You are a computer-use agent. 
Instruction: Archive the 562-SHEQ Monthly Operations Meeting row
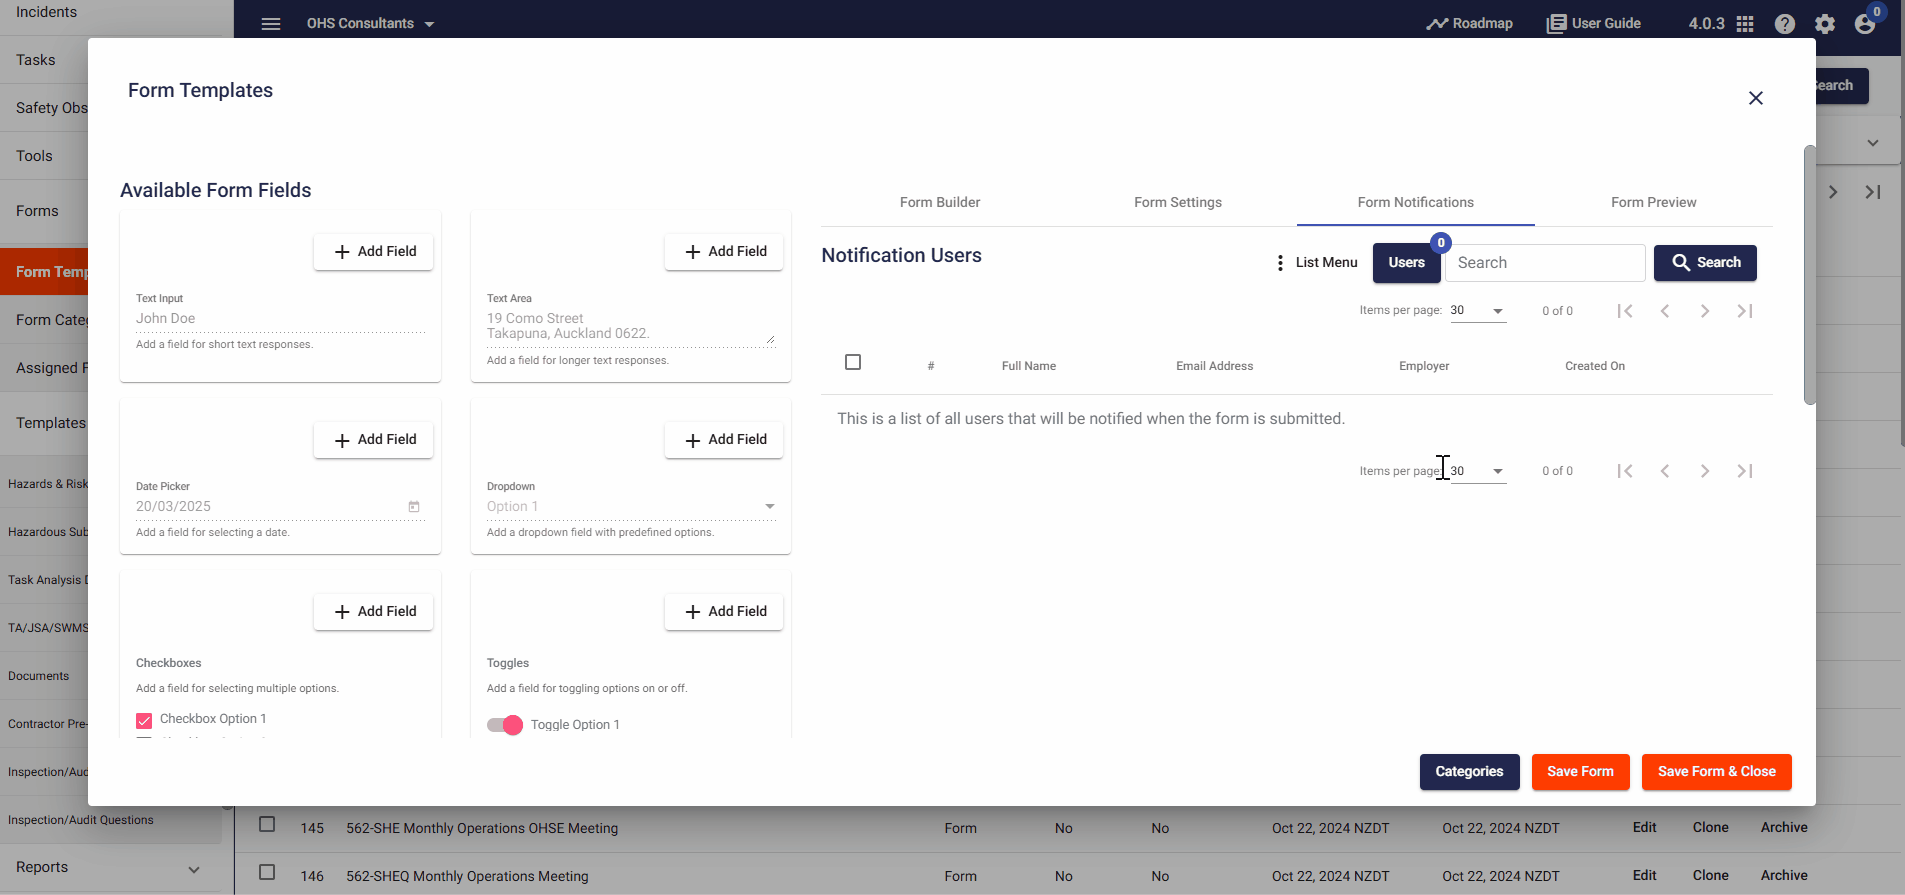coord(1784,876)
